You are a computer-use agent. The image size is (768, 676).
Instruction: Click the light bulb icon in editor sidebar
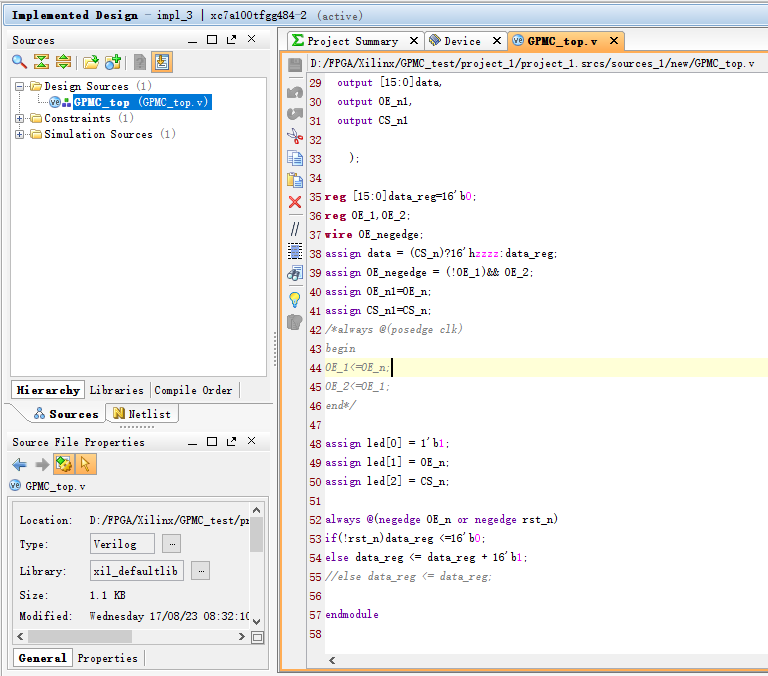tap(295, 299)
